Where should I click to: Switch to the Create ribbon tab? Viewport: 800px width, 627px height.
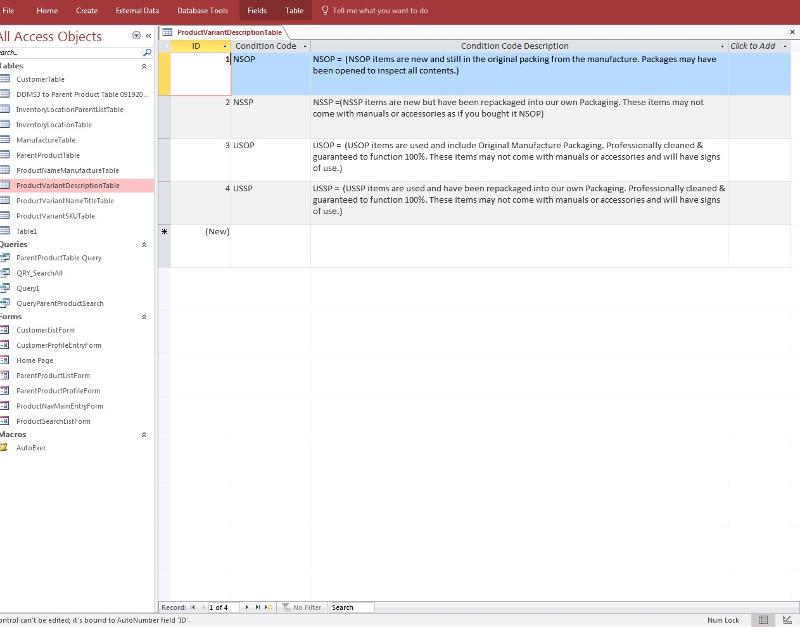[x=86, y=10]
